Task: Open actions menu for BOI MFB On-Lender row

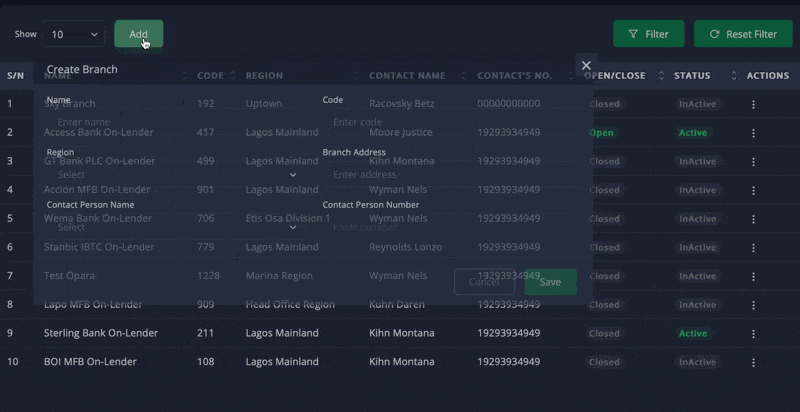Action: point(754,362)
